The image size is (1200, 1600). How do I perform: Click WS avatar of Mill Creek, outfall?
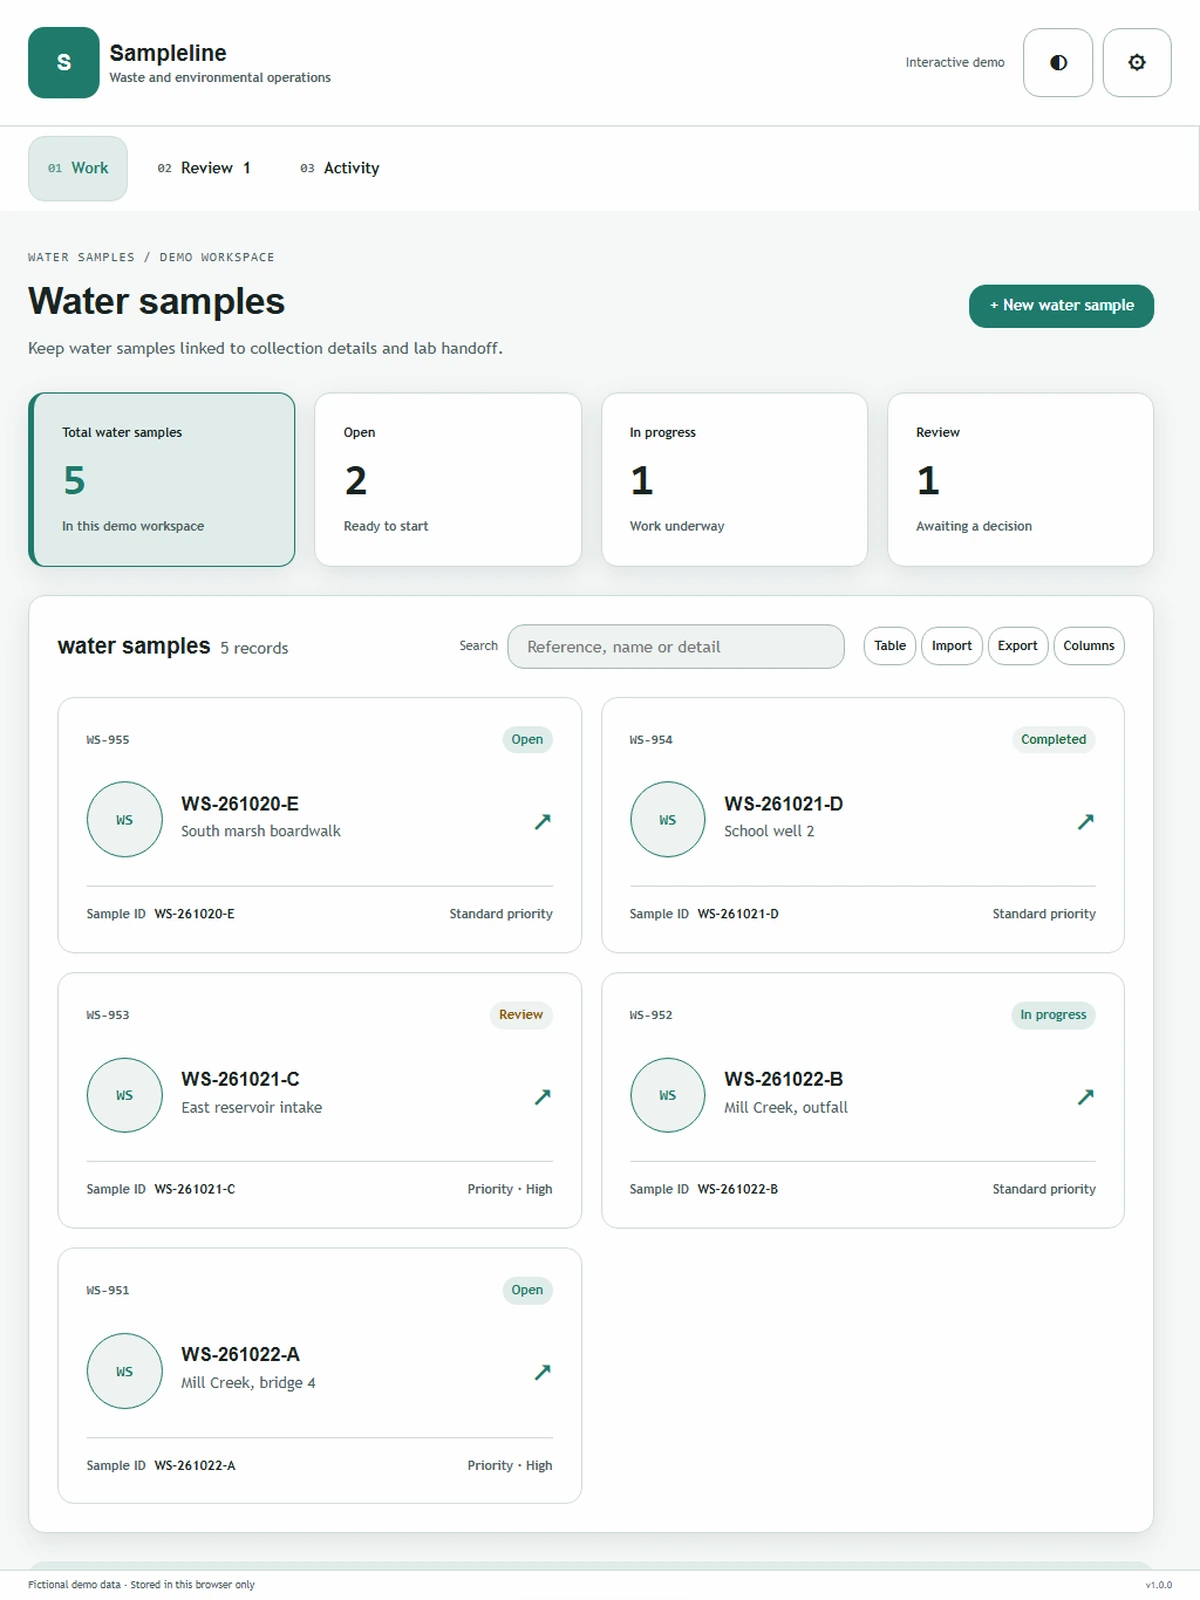(668, 1095)
